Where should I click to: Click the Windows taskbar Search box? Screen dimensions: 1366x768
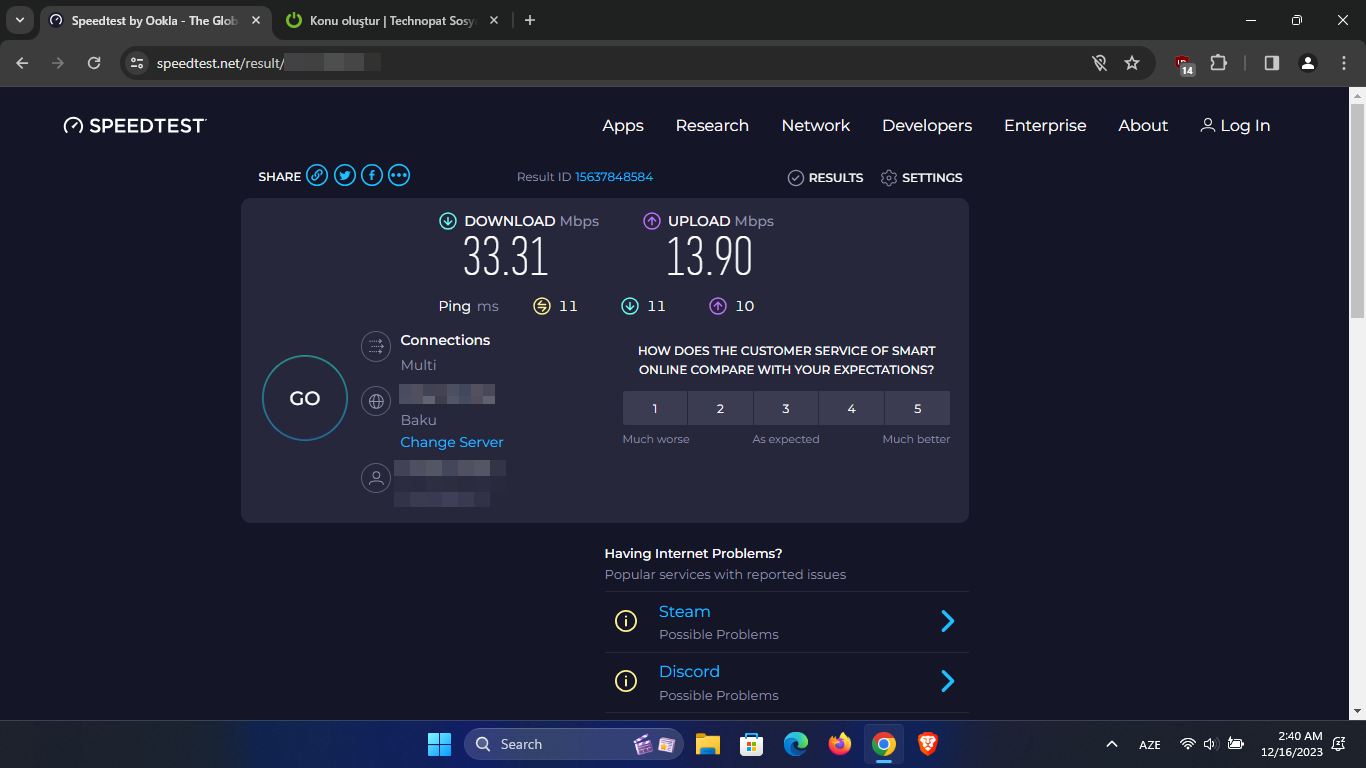click(574, 744)
